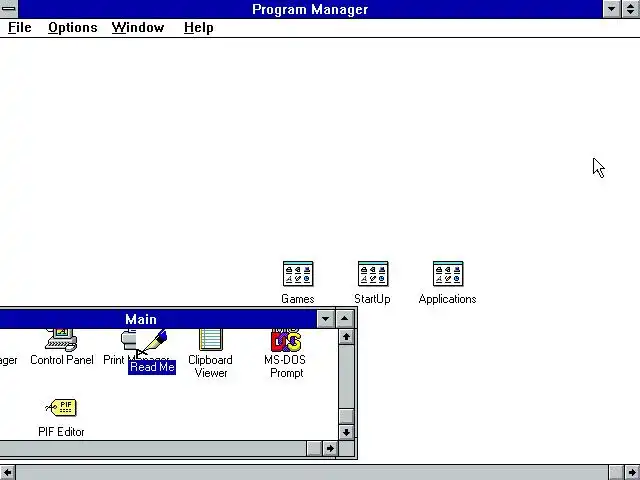This screenshot has width=640, height=480.
Task: Select the Clipboard Viewer icon
Action: [211, 340]
